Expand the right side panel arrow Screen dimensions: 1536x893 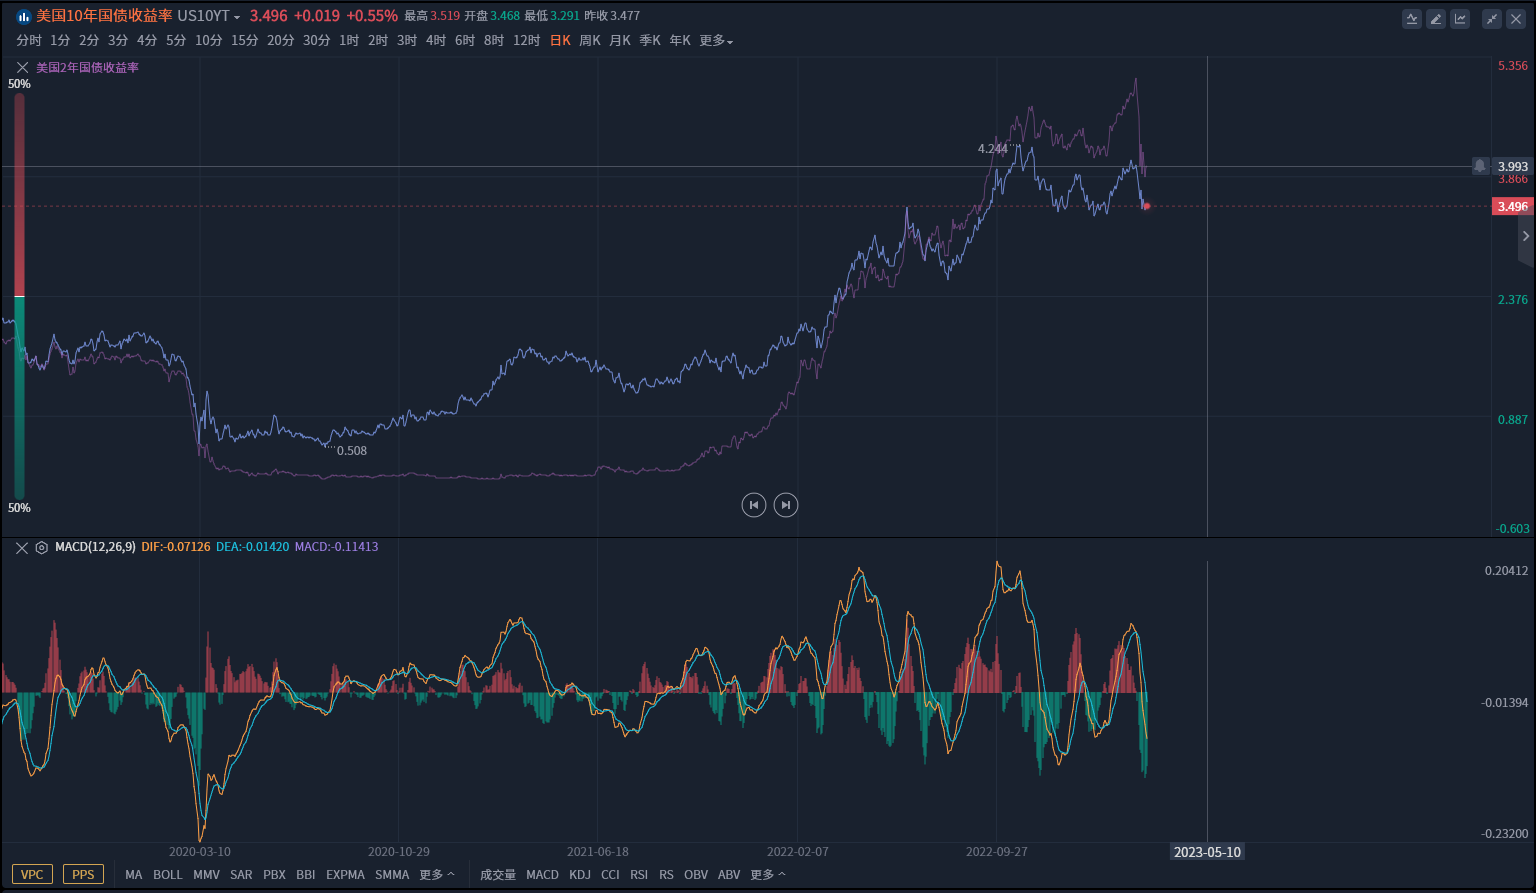pos(1525,236)
